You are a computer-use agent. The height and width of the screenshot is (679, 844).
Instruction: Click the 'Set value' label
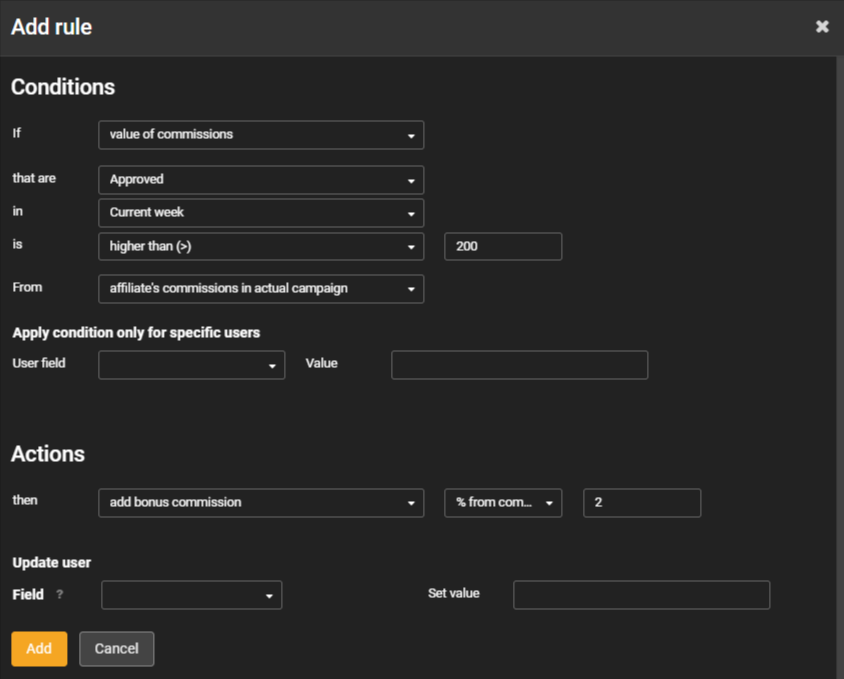coord(454,593)
